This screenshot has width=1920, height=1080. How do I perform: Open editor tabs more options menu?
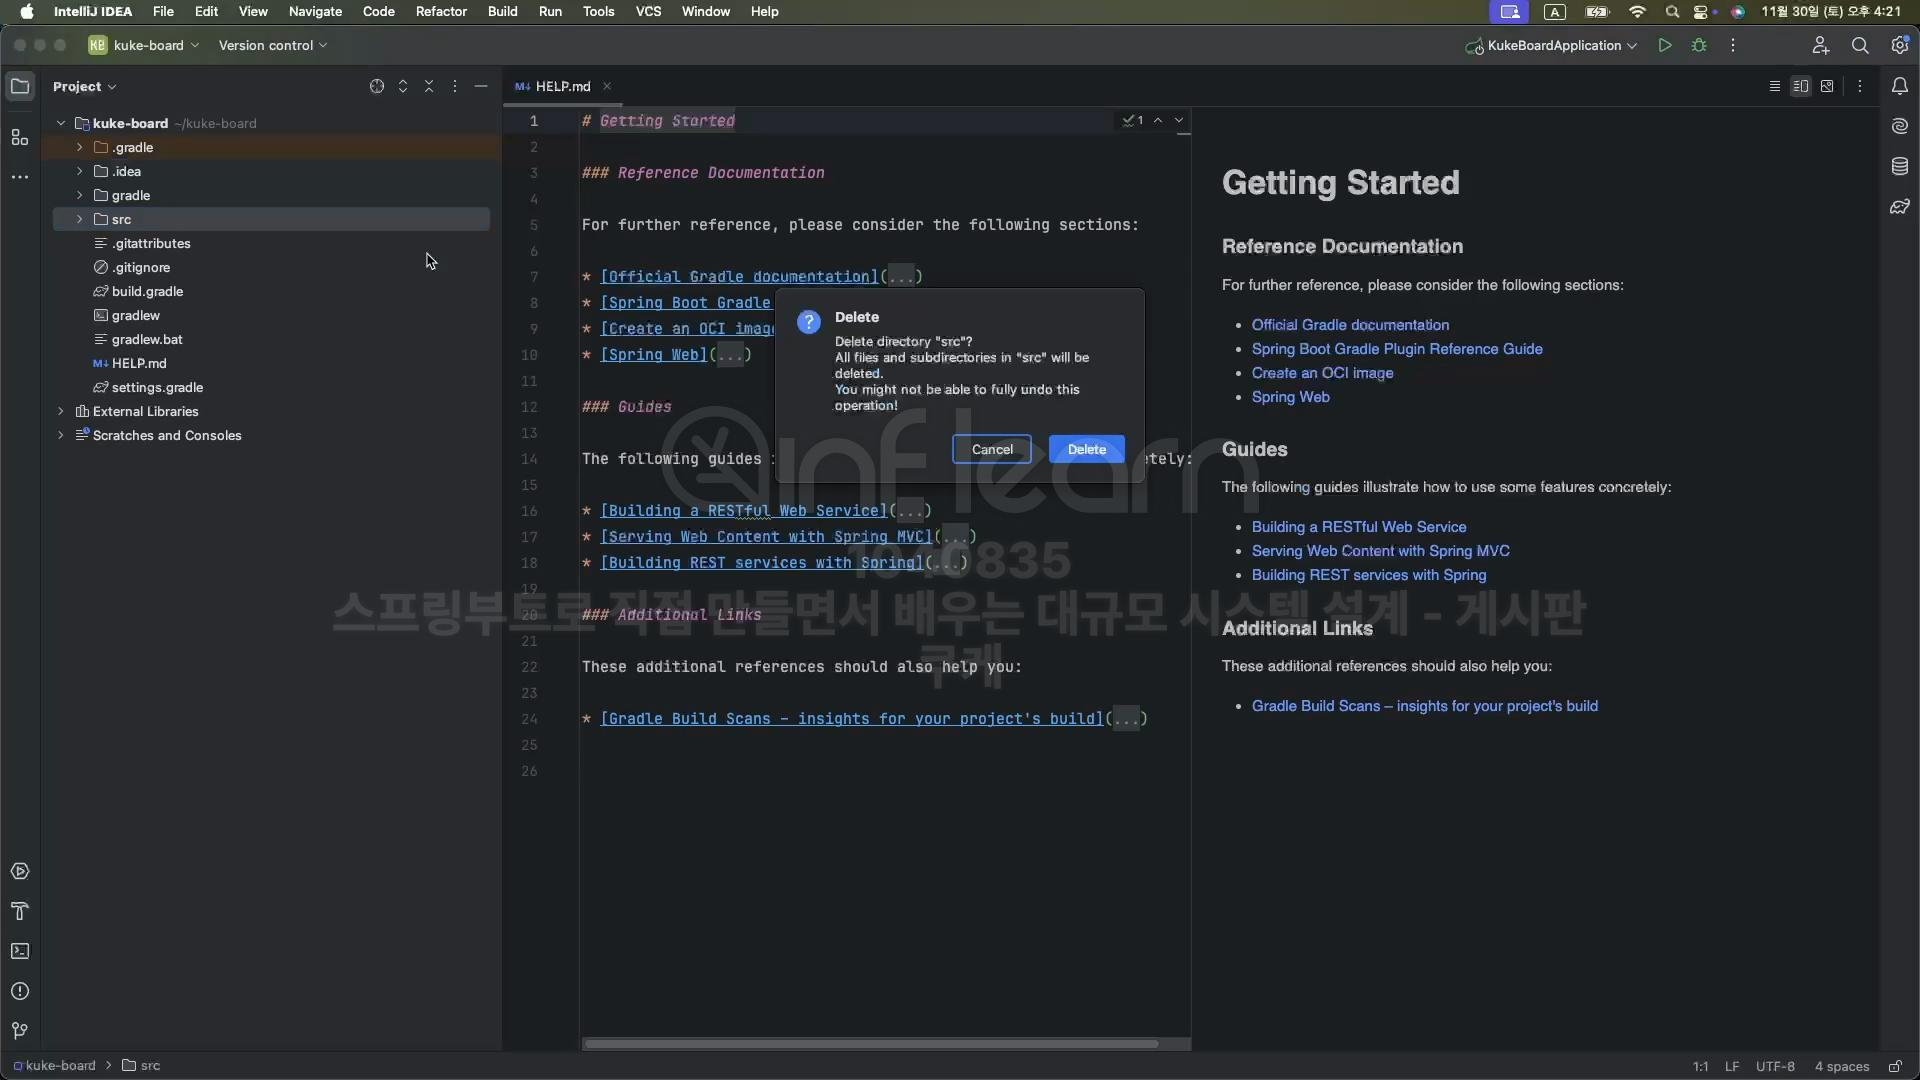[x=1860, y=86]
